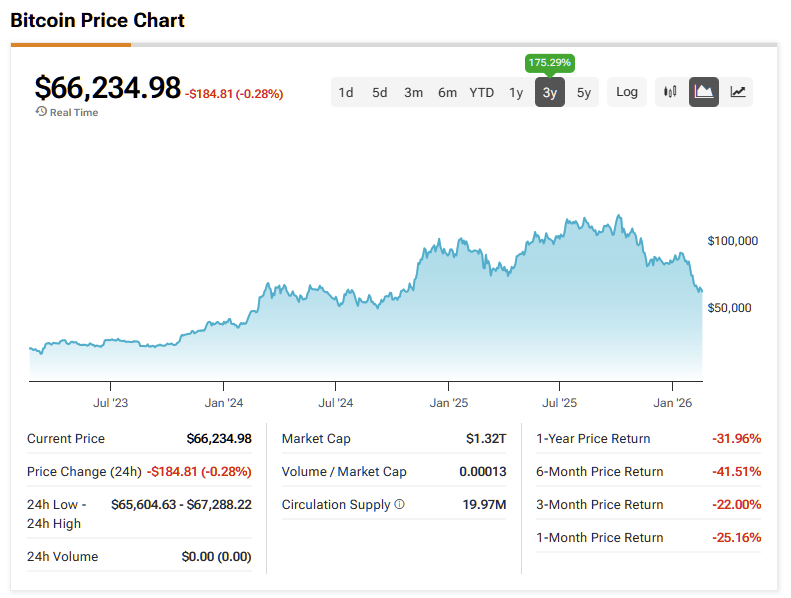Click the $1.32T market cap value

pos(486,439)
